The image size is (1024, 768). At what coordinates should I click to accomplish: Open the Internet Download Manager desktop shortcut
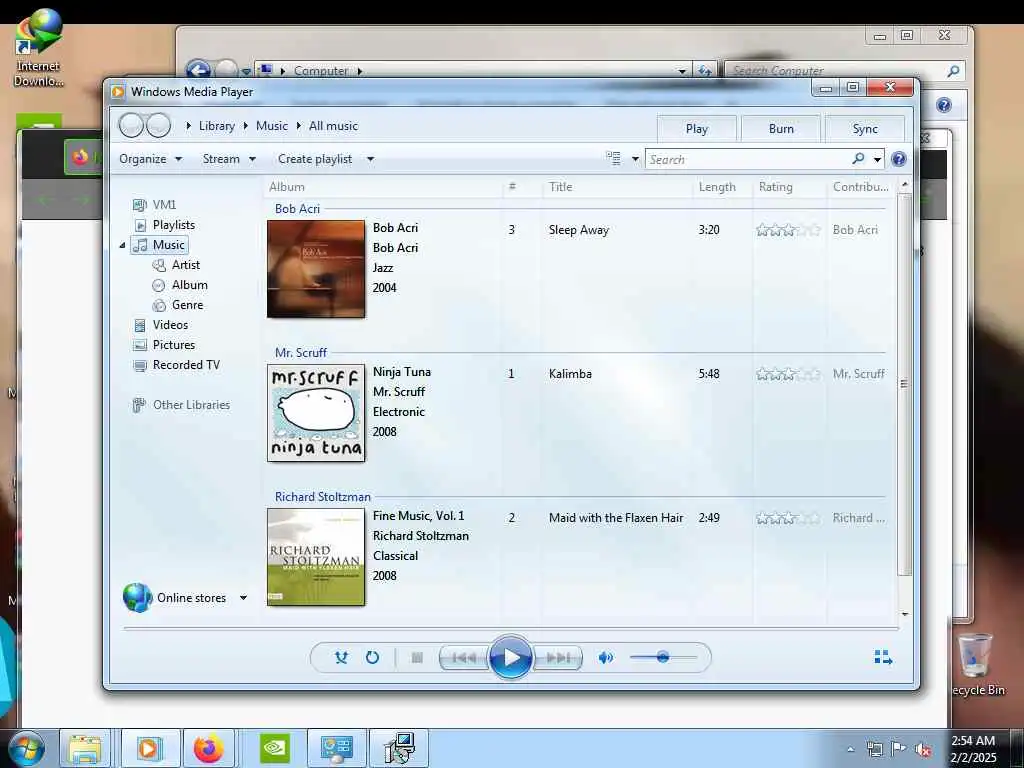click(x=39, y=47)
